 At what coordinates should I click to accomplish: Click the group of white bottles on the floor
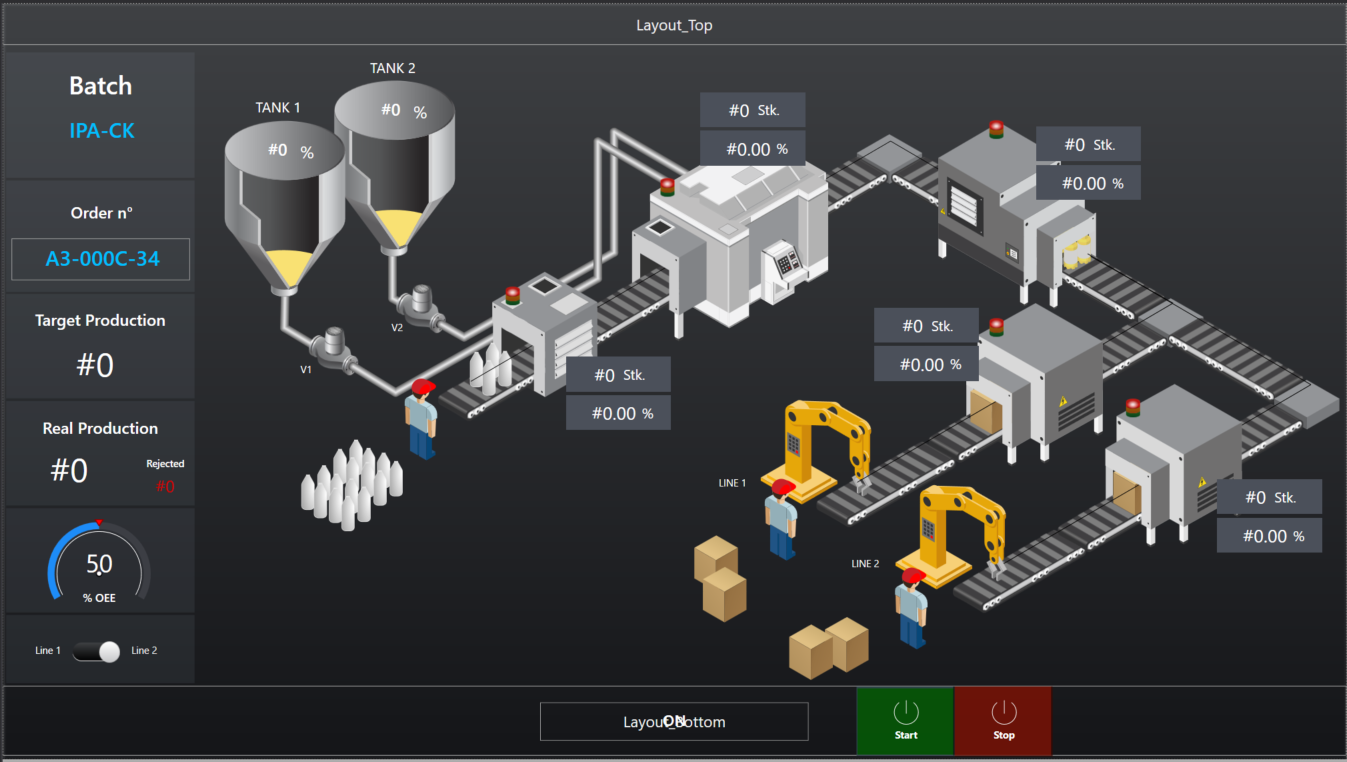[352, 487]
